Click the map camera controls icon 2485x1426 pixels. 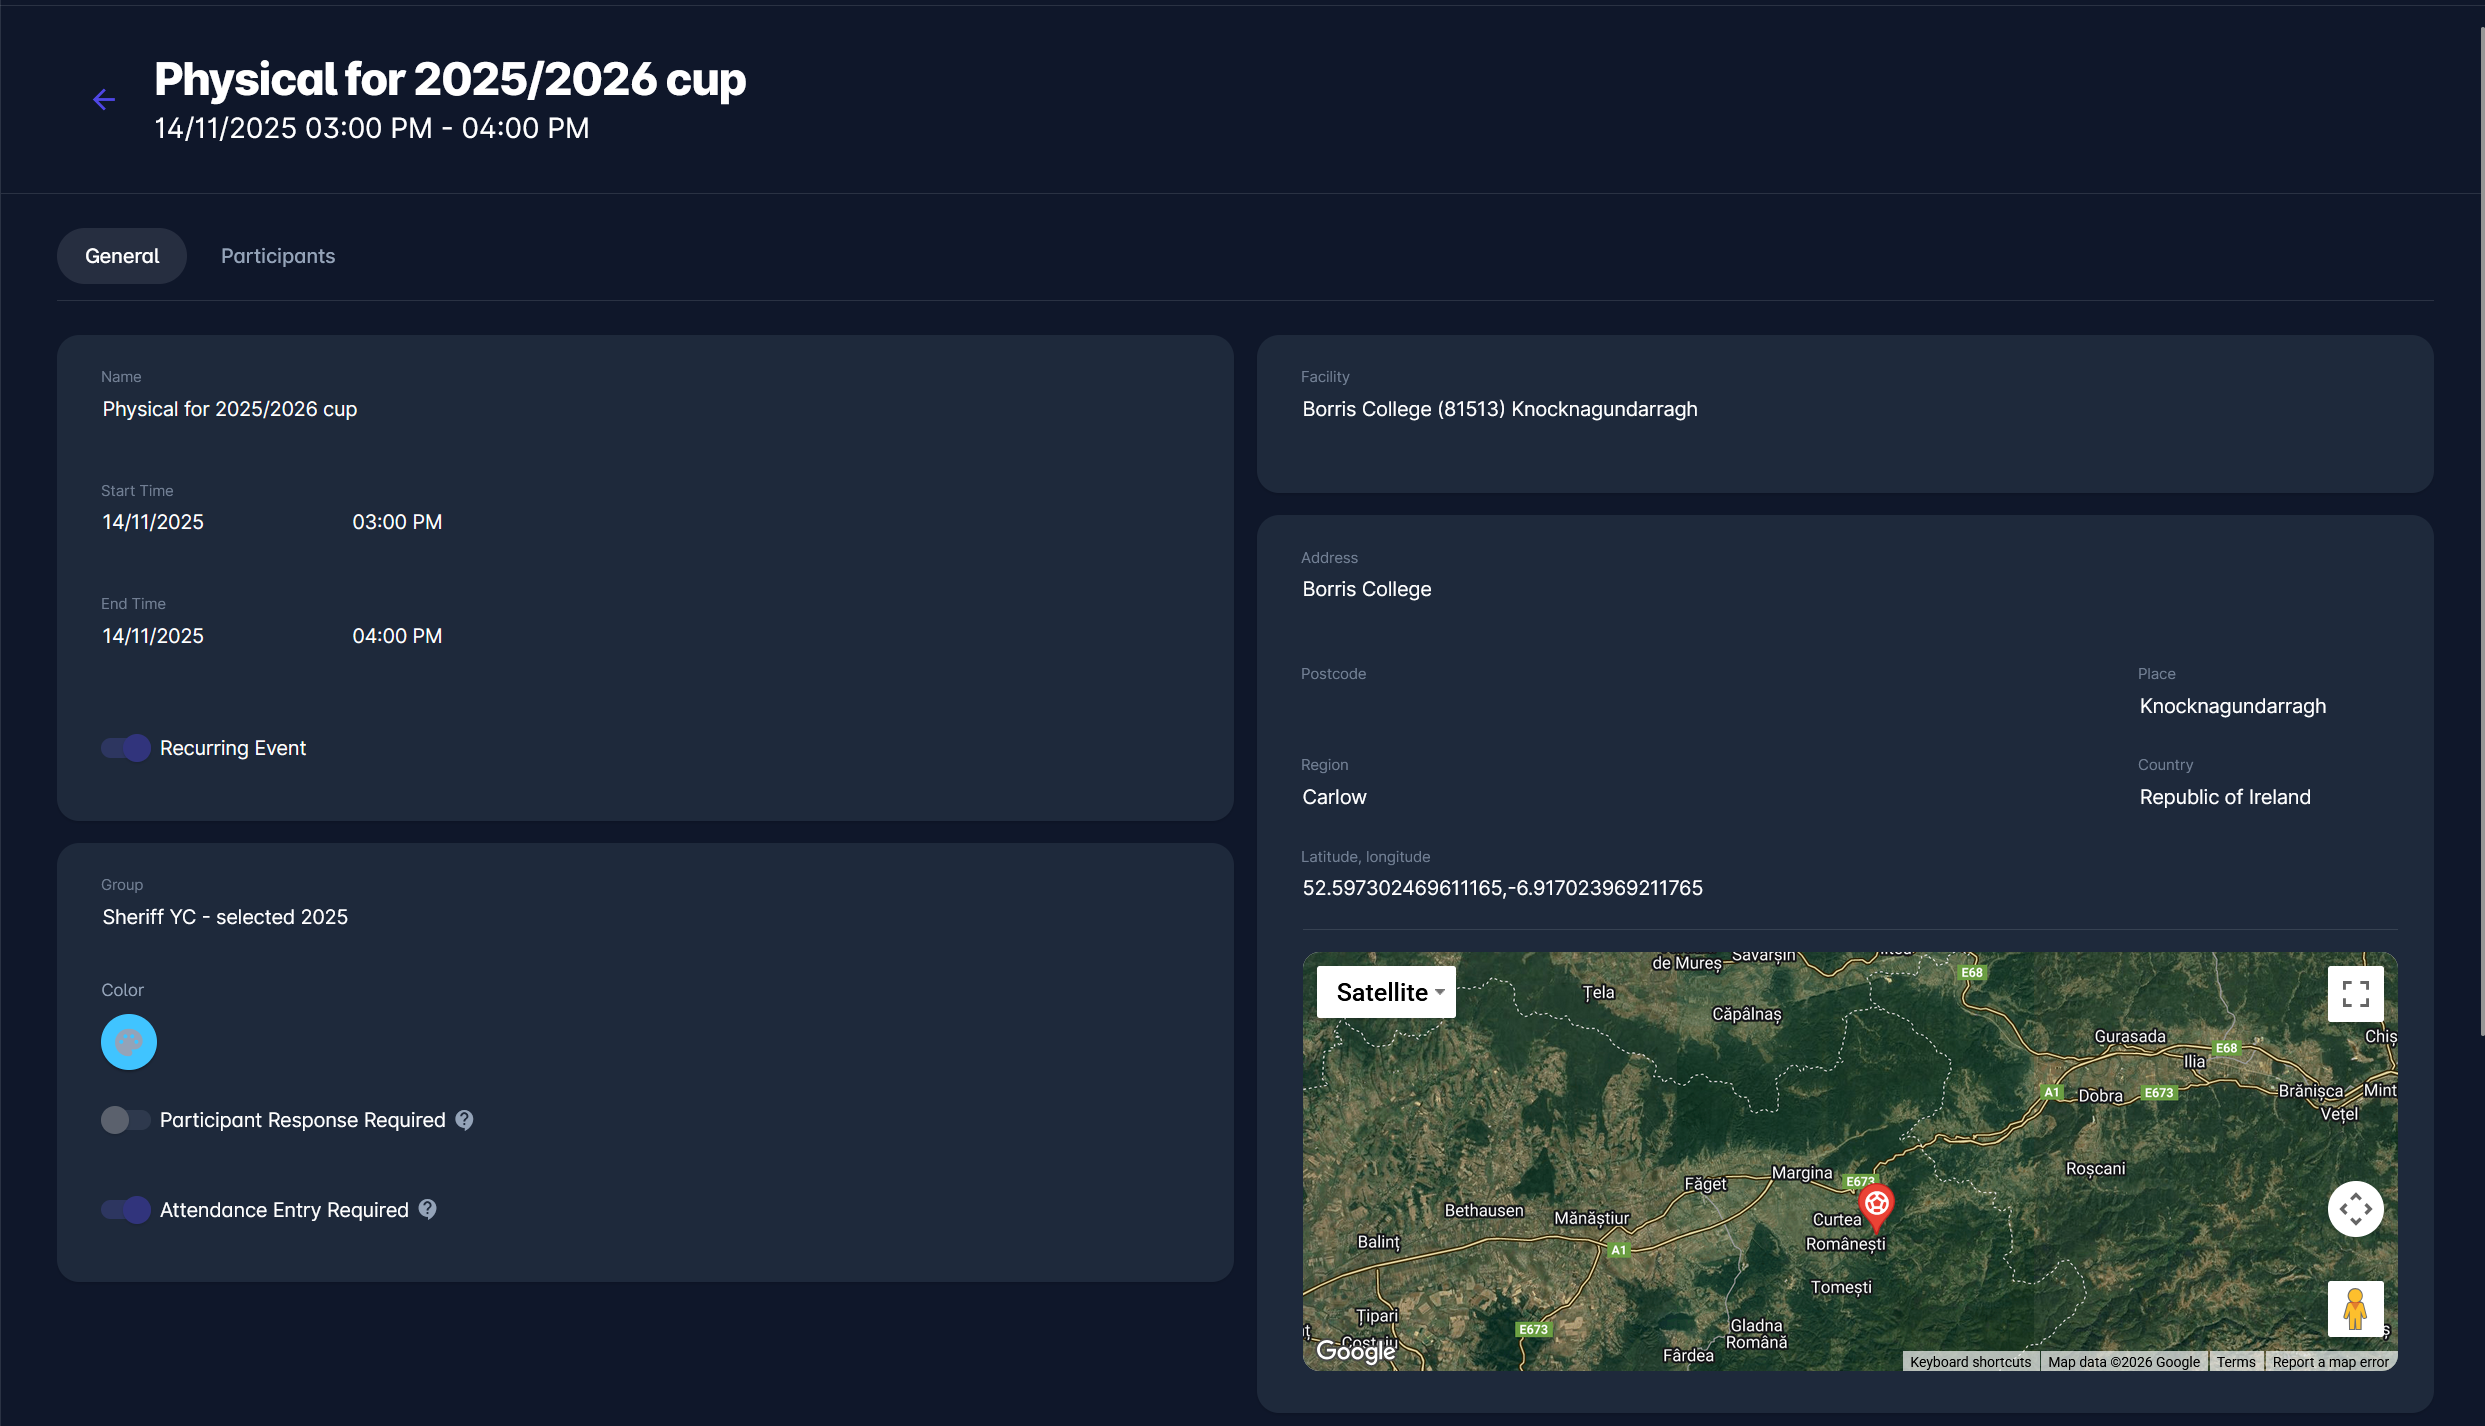2355,1209
